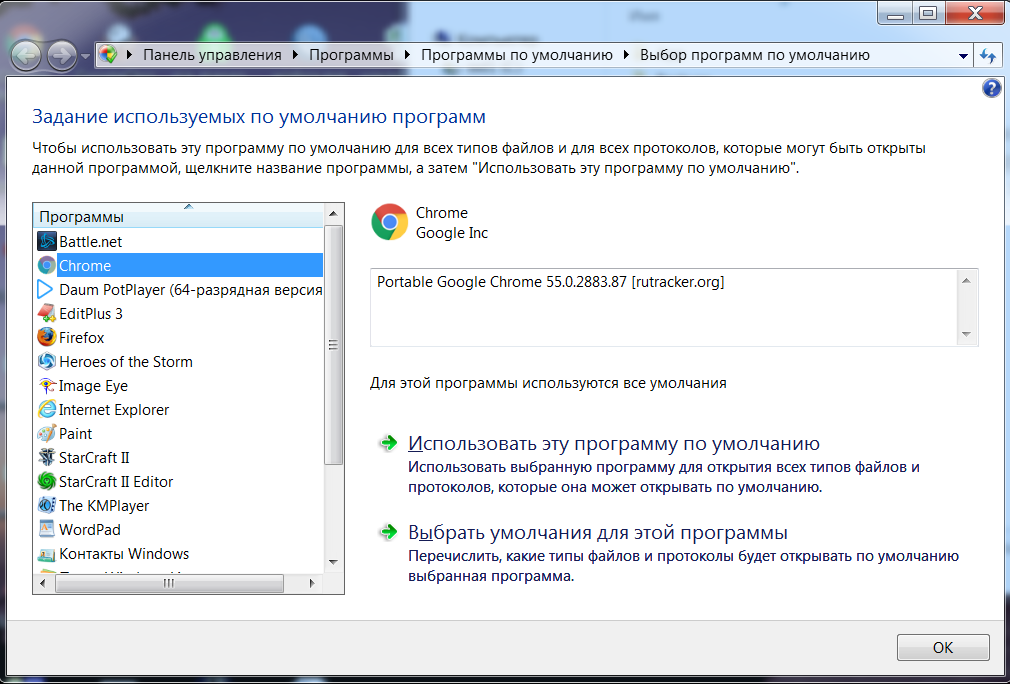
Task: Click green arrow beside choose defaults
Action: [x=388, y=531]
